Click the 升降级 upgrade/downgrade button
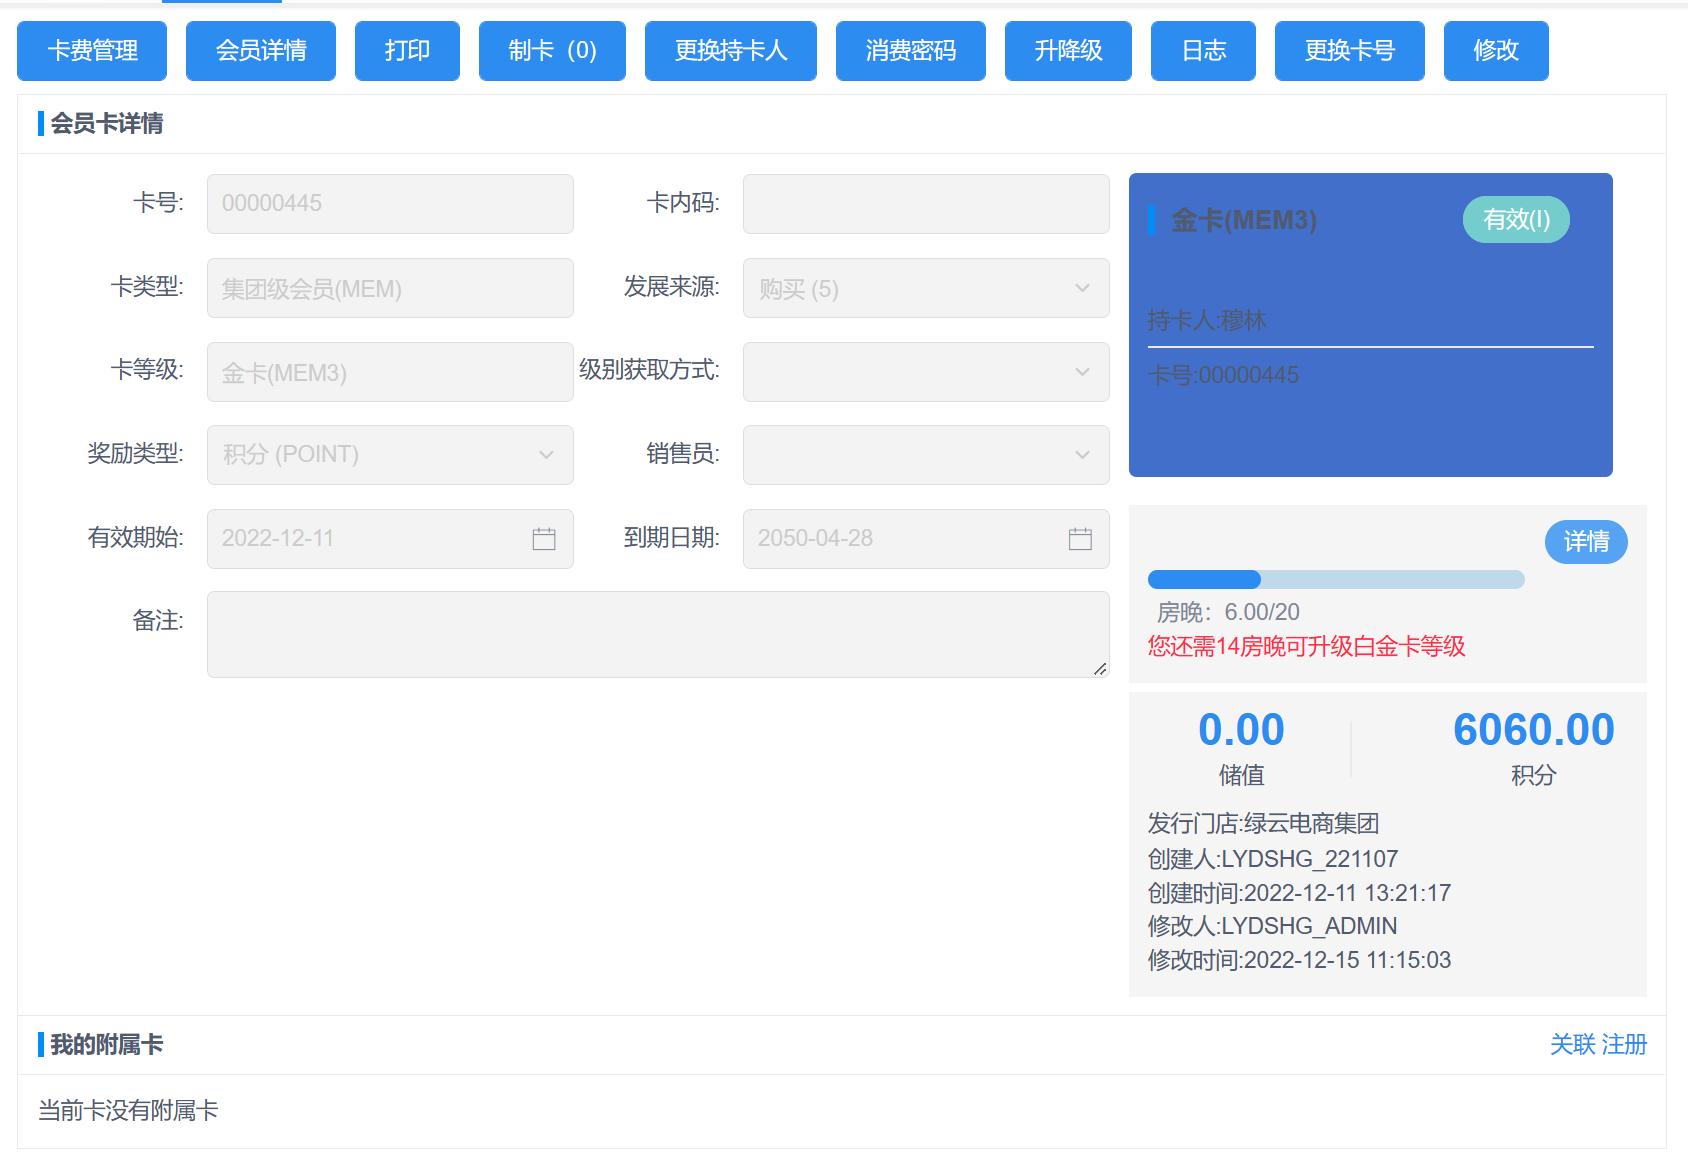This screenshot has height=1161, width=1688. coord(1068,51)
